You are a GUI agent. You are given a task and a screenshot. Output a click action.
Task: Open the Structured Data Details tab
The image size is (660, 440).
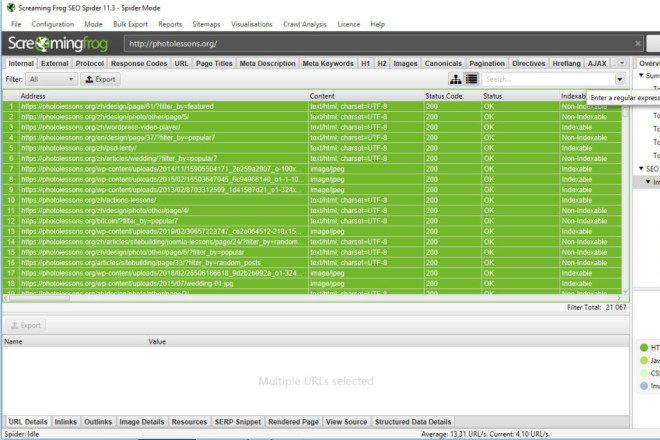(413, 421)
